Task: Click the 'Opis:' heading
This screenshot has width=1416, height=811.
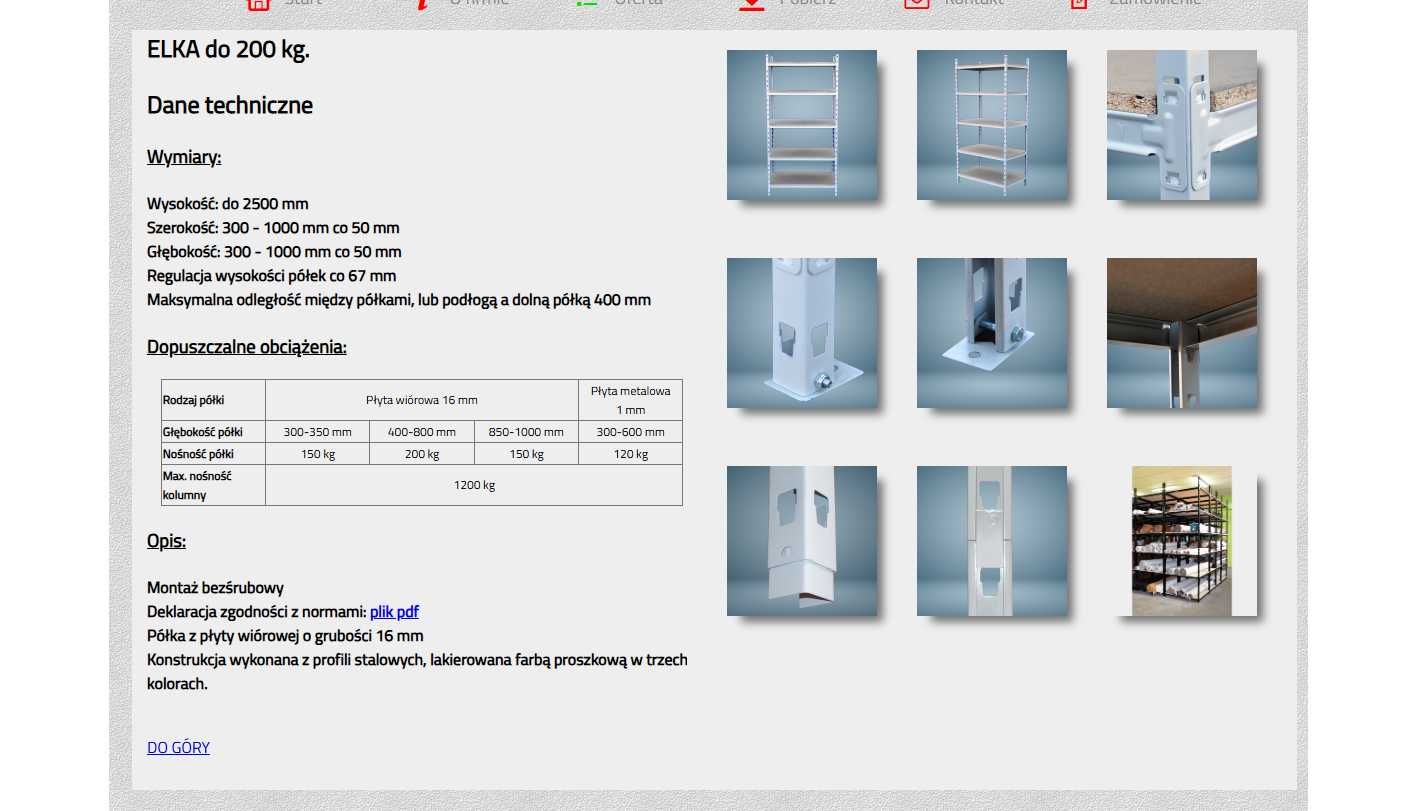Action: click(166, 541)
